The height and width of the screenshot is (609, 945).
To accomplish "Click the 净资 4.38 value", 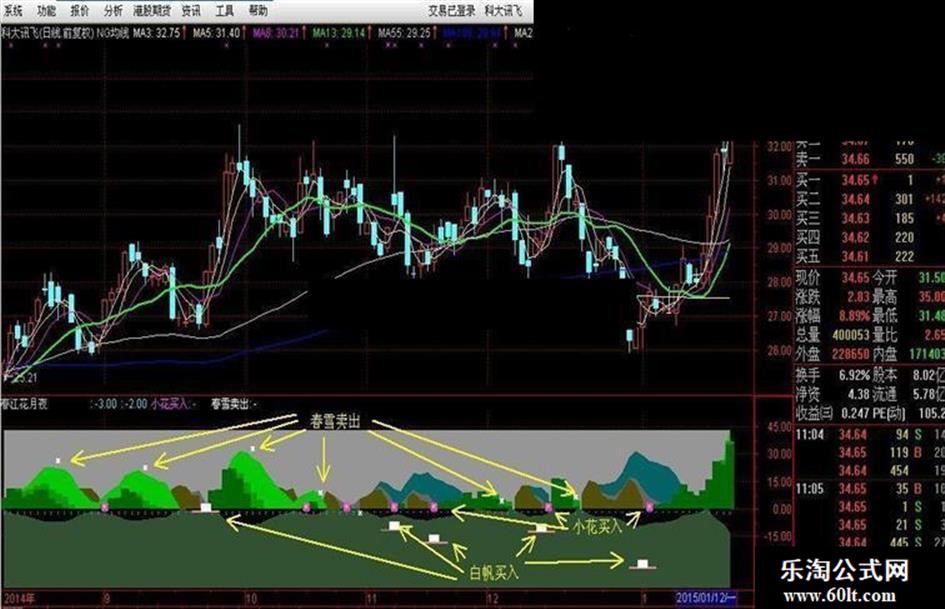I will (x=858, y=394).
